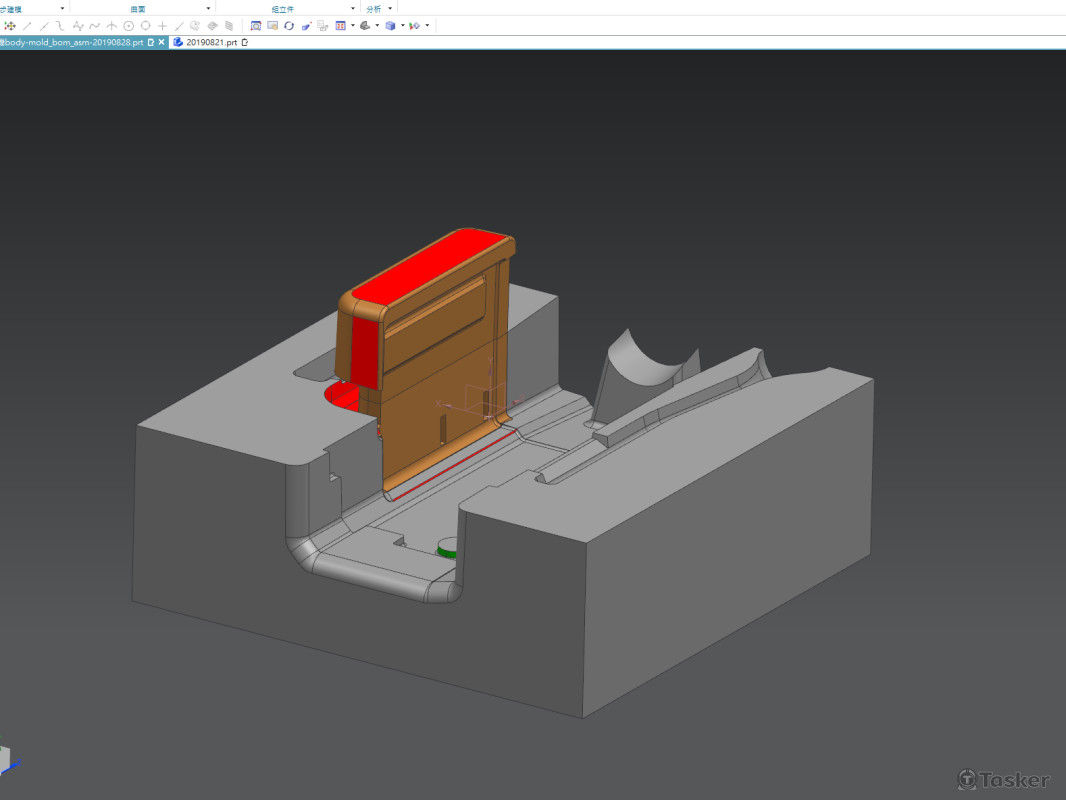
Task: Open the dropdown arrow beside the blue cube
Action: pos(402,26)
